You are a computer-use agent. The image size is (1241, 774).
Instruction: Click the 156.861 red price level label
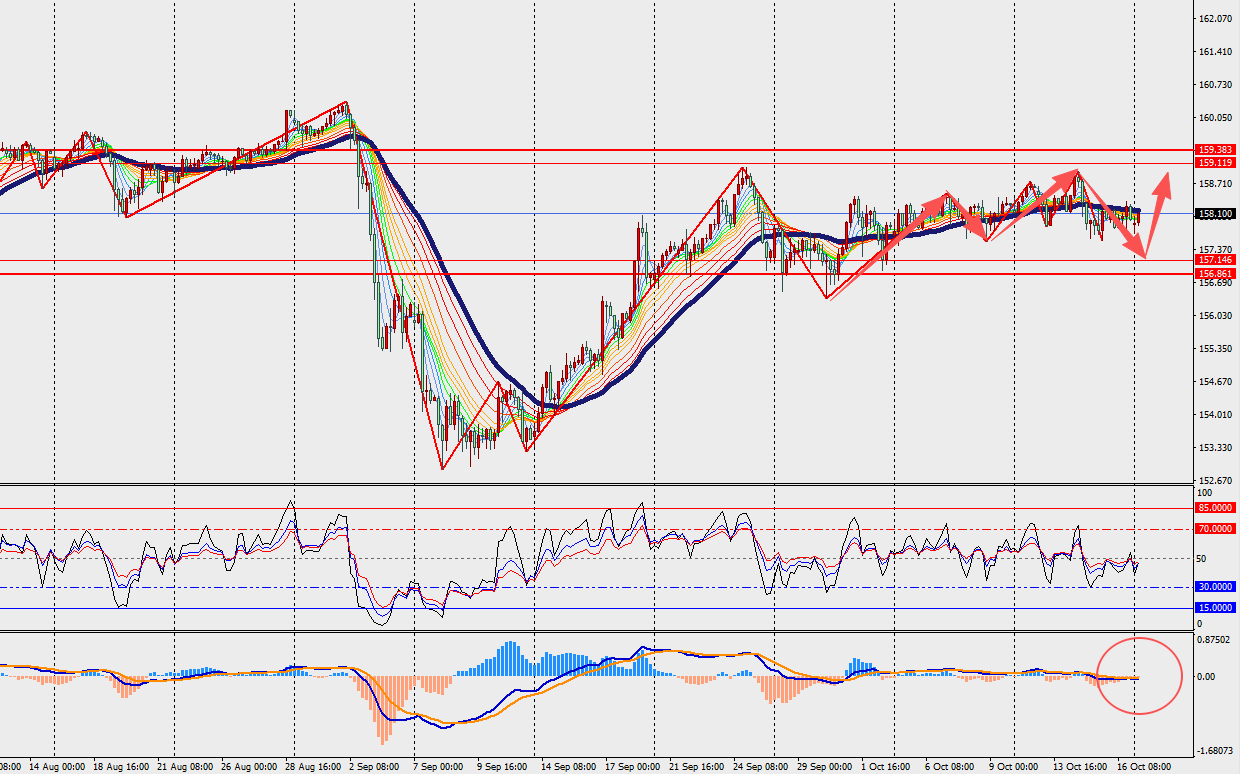1216,274
